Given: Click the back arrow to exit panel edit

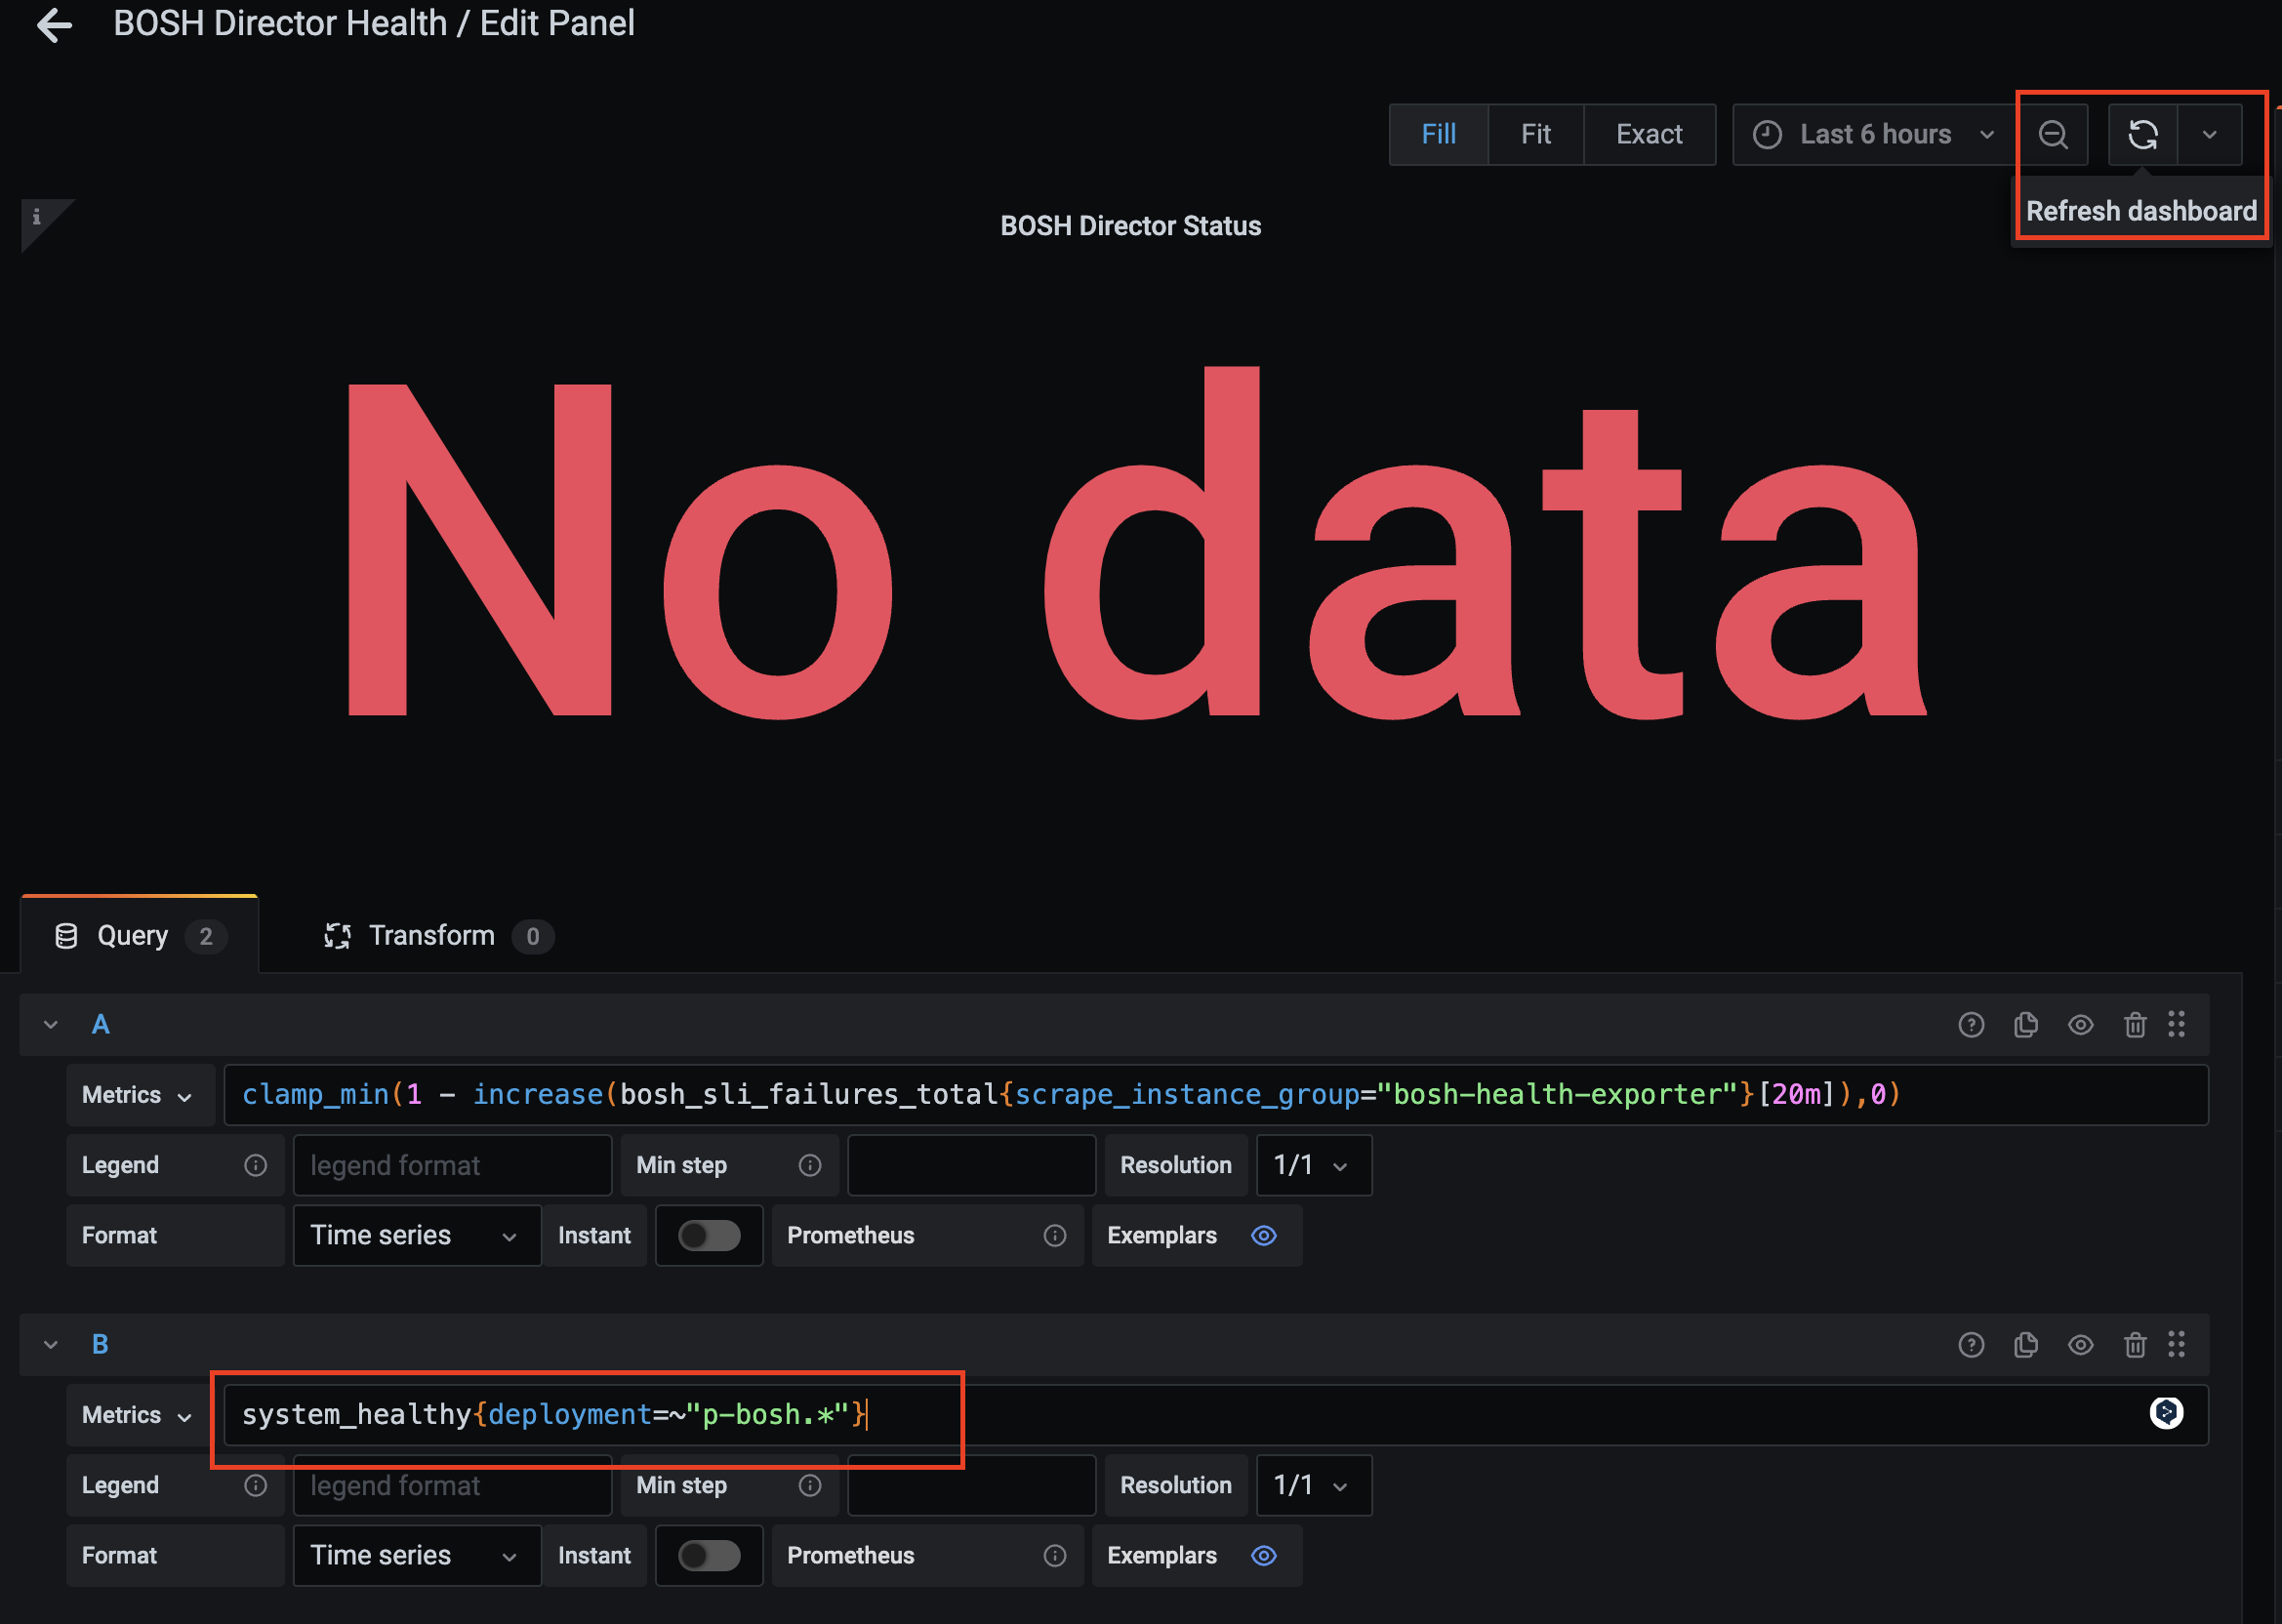Looking at the screenshot, I should click(x=54, y=25).
